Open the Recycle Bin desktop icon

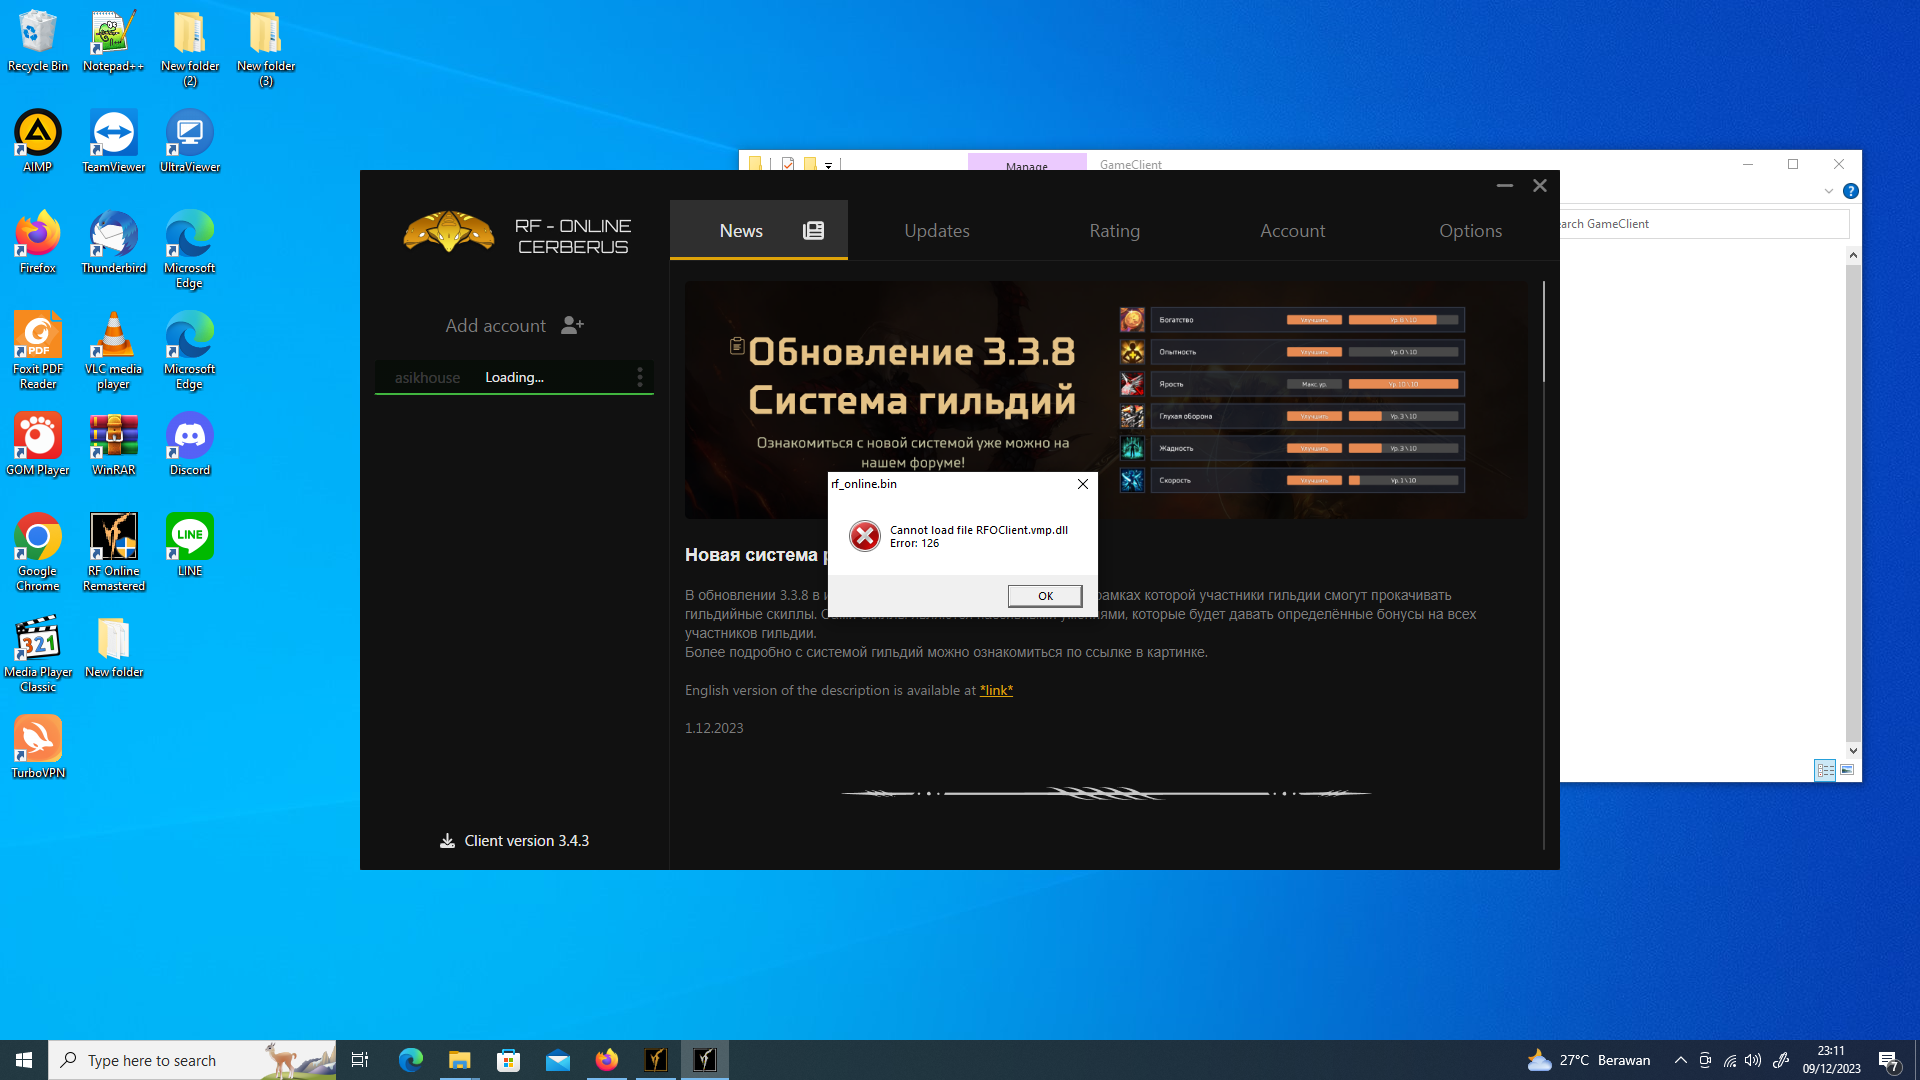38,41
